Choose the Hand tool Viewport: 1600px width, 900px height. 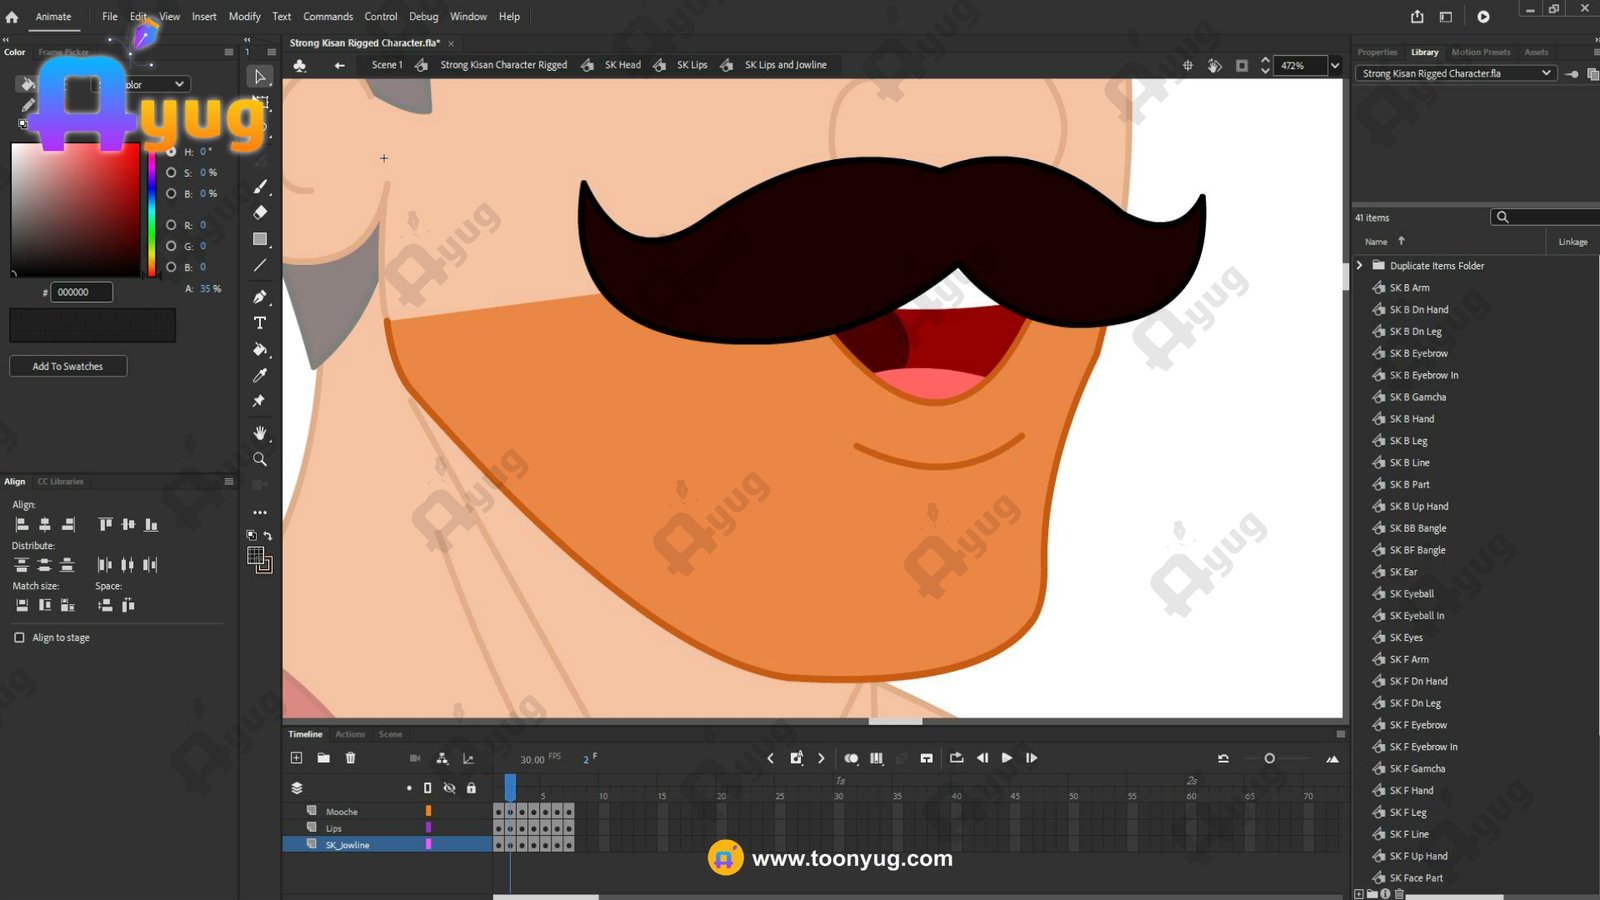pos(260,433)
